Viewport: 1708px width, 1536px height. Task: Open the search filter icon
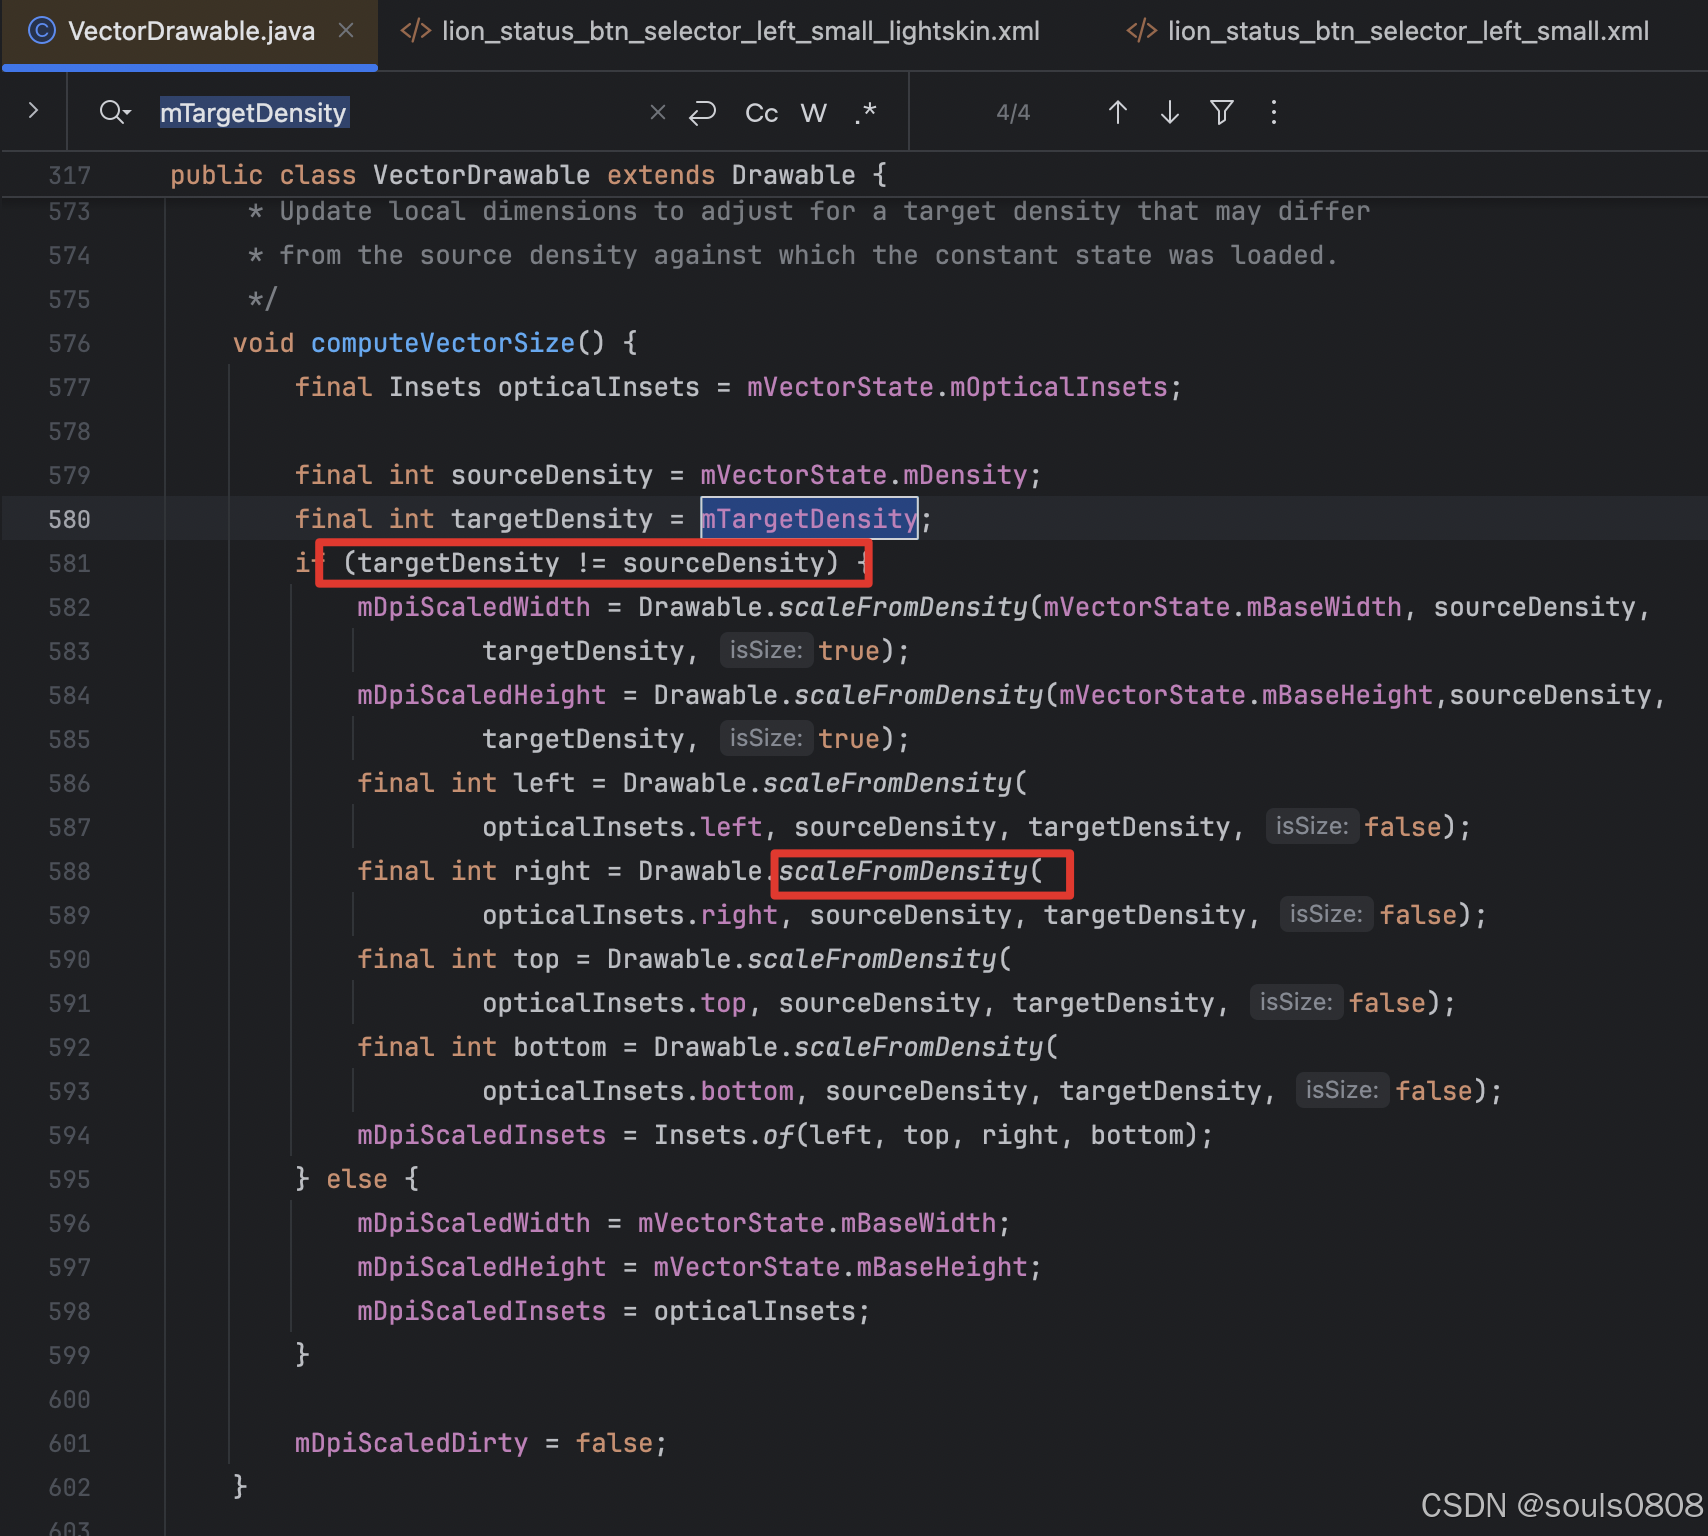click(x=1221, y=112)
